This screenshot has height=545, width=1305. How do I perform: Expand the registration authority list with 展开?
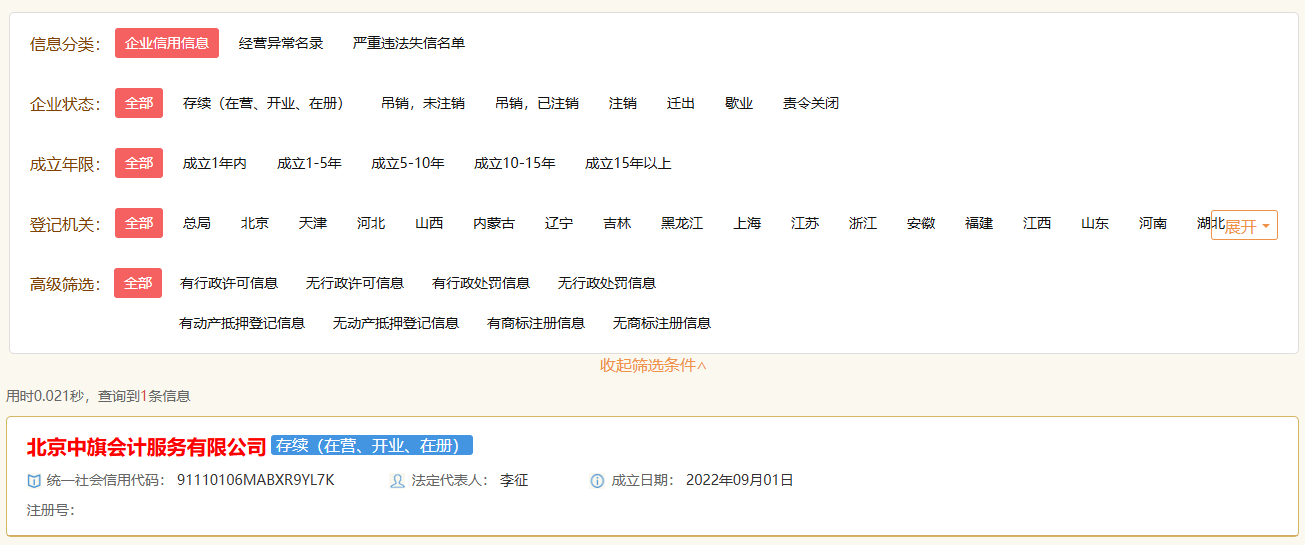[x=1246, y=226]
